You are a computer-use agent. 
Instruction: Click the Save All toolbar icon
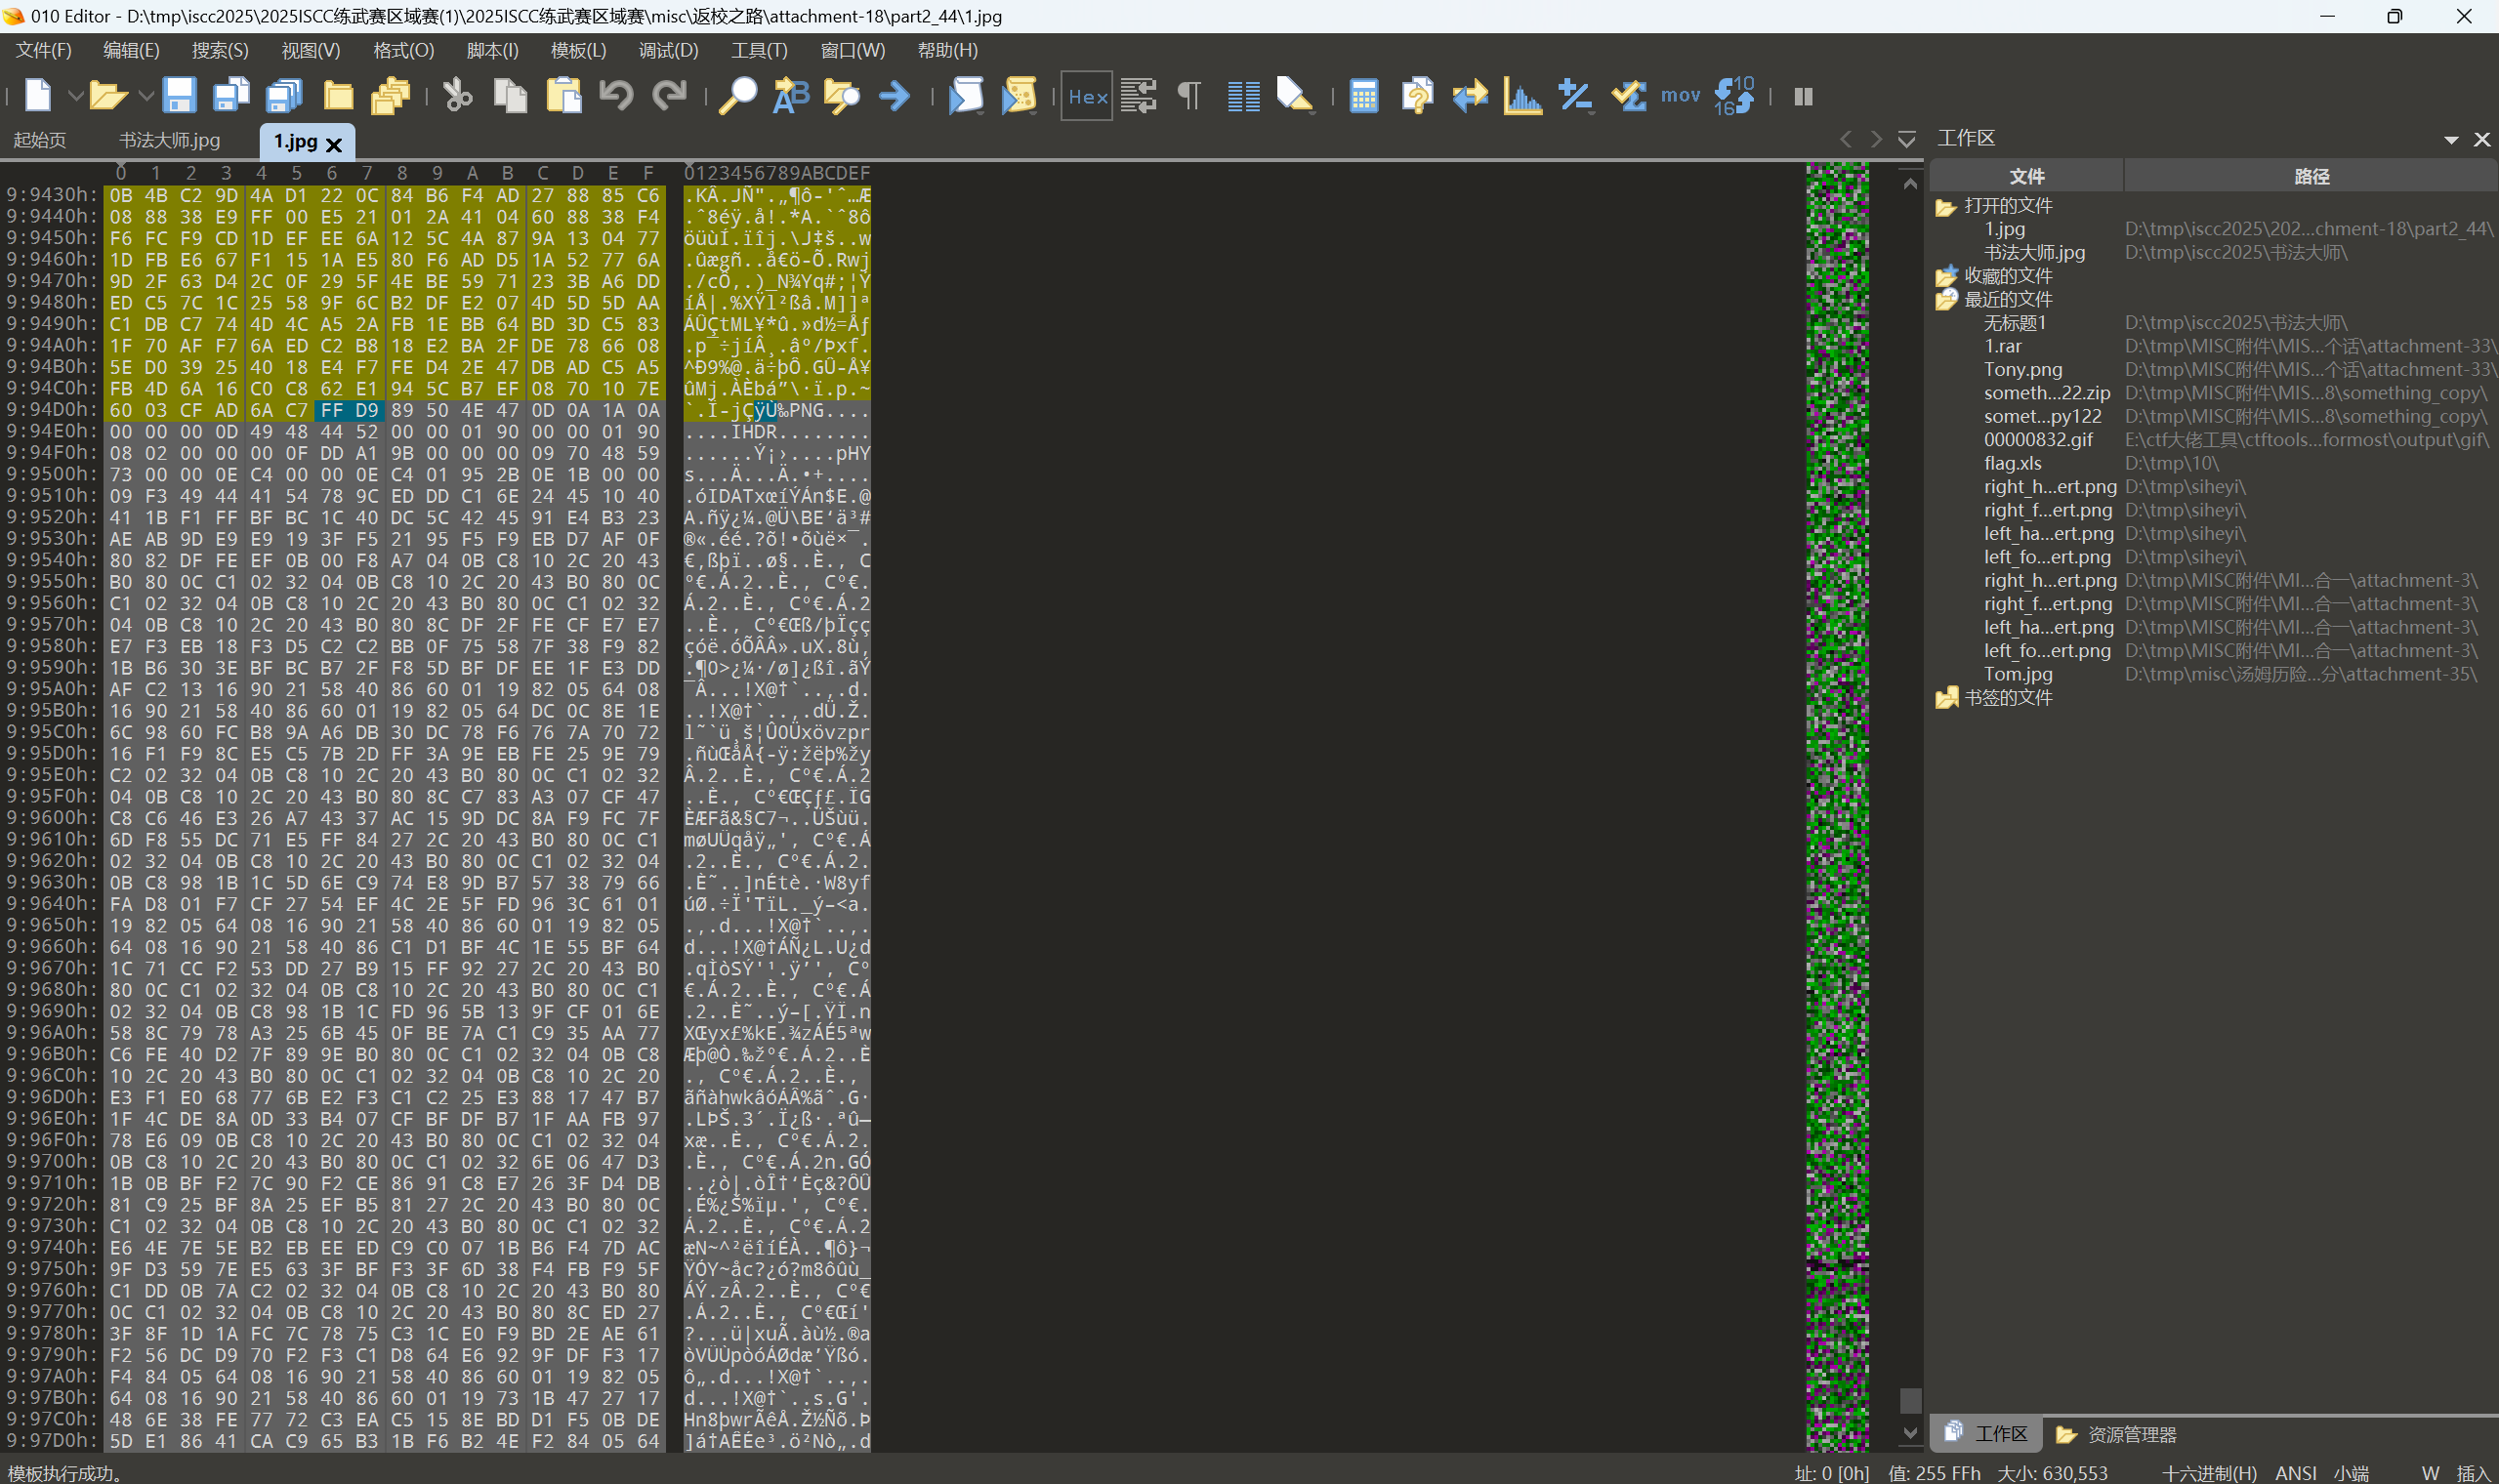coord(285,96)
